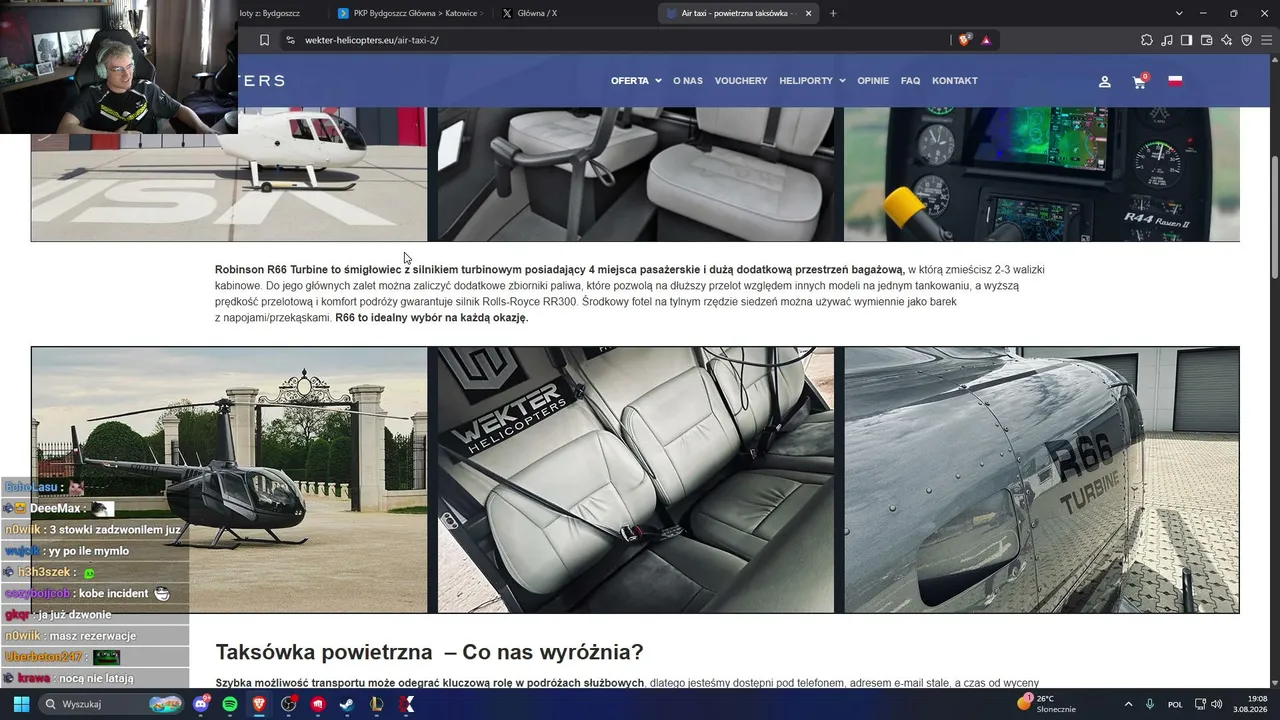Open the browser main hamburger menu
This screenshot has height=720, width=1280.
pyautogui.click(x=1266, y=40)
